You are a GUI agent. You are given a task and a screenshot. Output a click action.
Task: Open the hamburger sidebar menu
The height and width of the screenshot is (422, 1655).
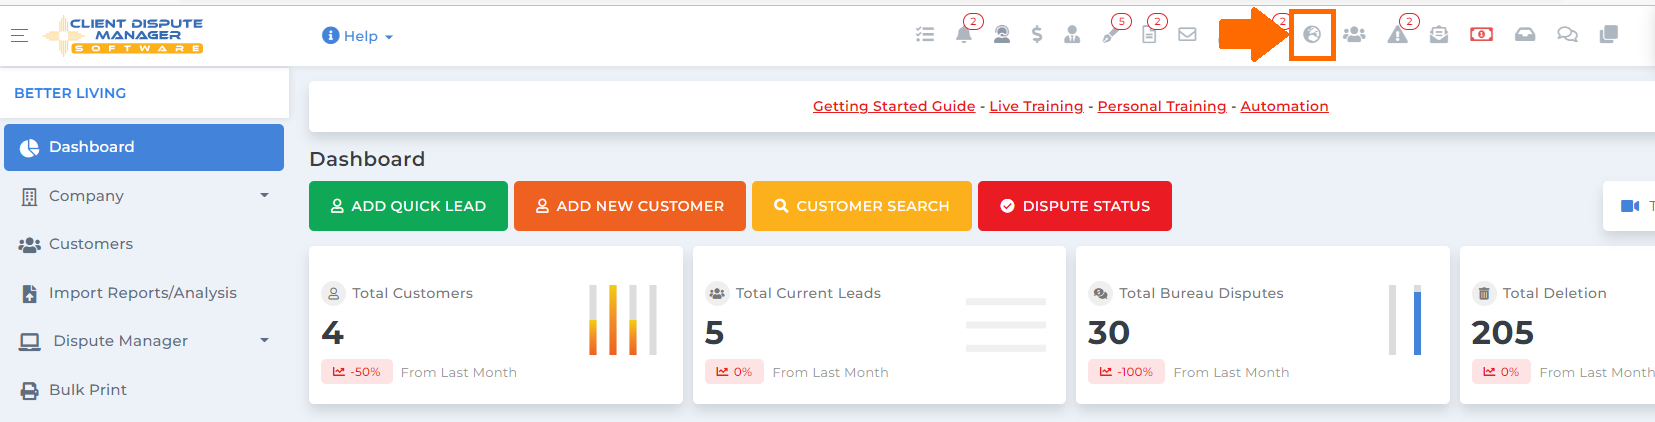pyautogui.click(x=19, y=35)
